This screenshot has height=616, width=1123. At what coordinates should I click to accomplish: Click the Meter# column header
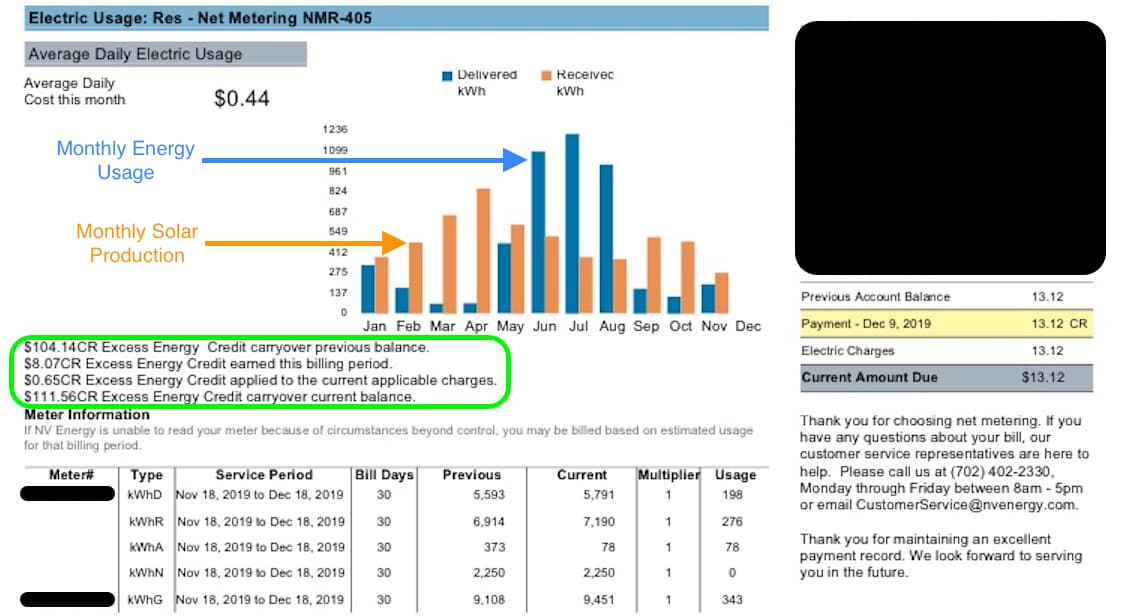[x=72, y=475]
